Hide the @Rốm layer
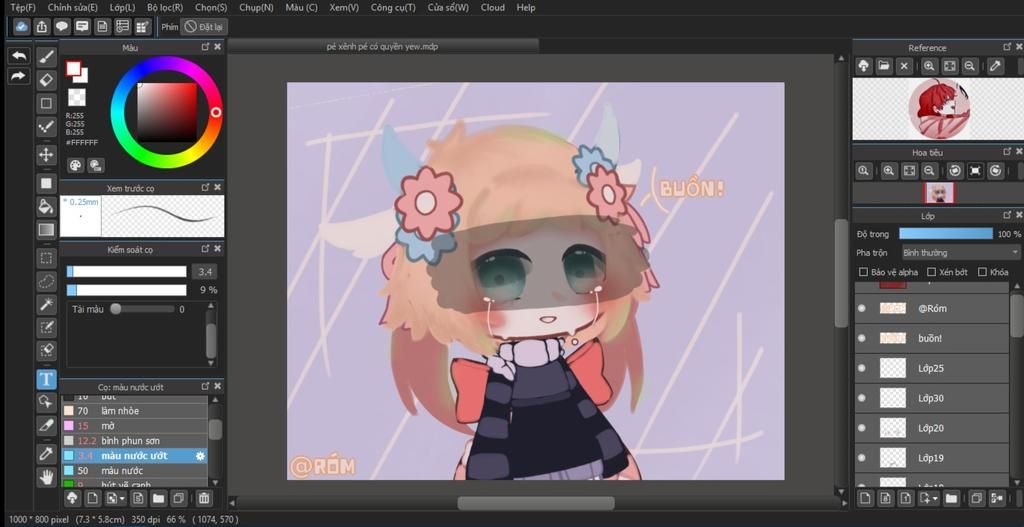 pyautogui.click(x=861, y=308)
